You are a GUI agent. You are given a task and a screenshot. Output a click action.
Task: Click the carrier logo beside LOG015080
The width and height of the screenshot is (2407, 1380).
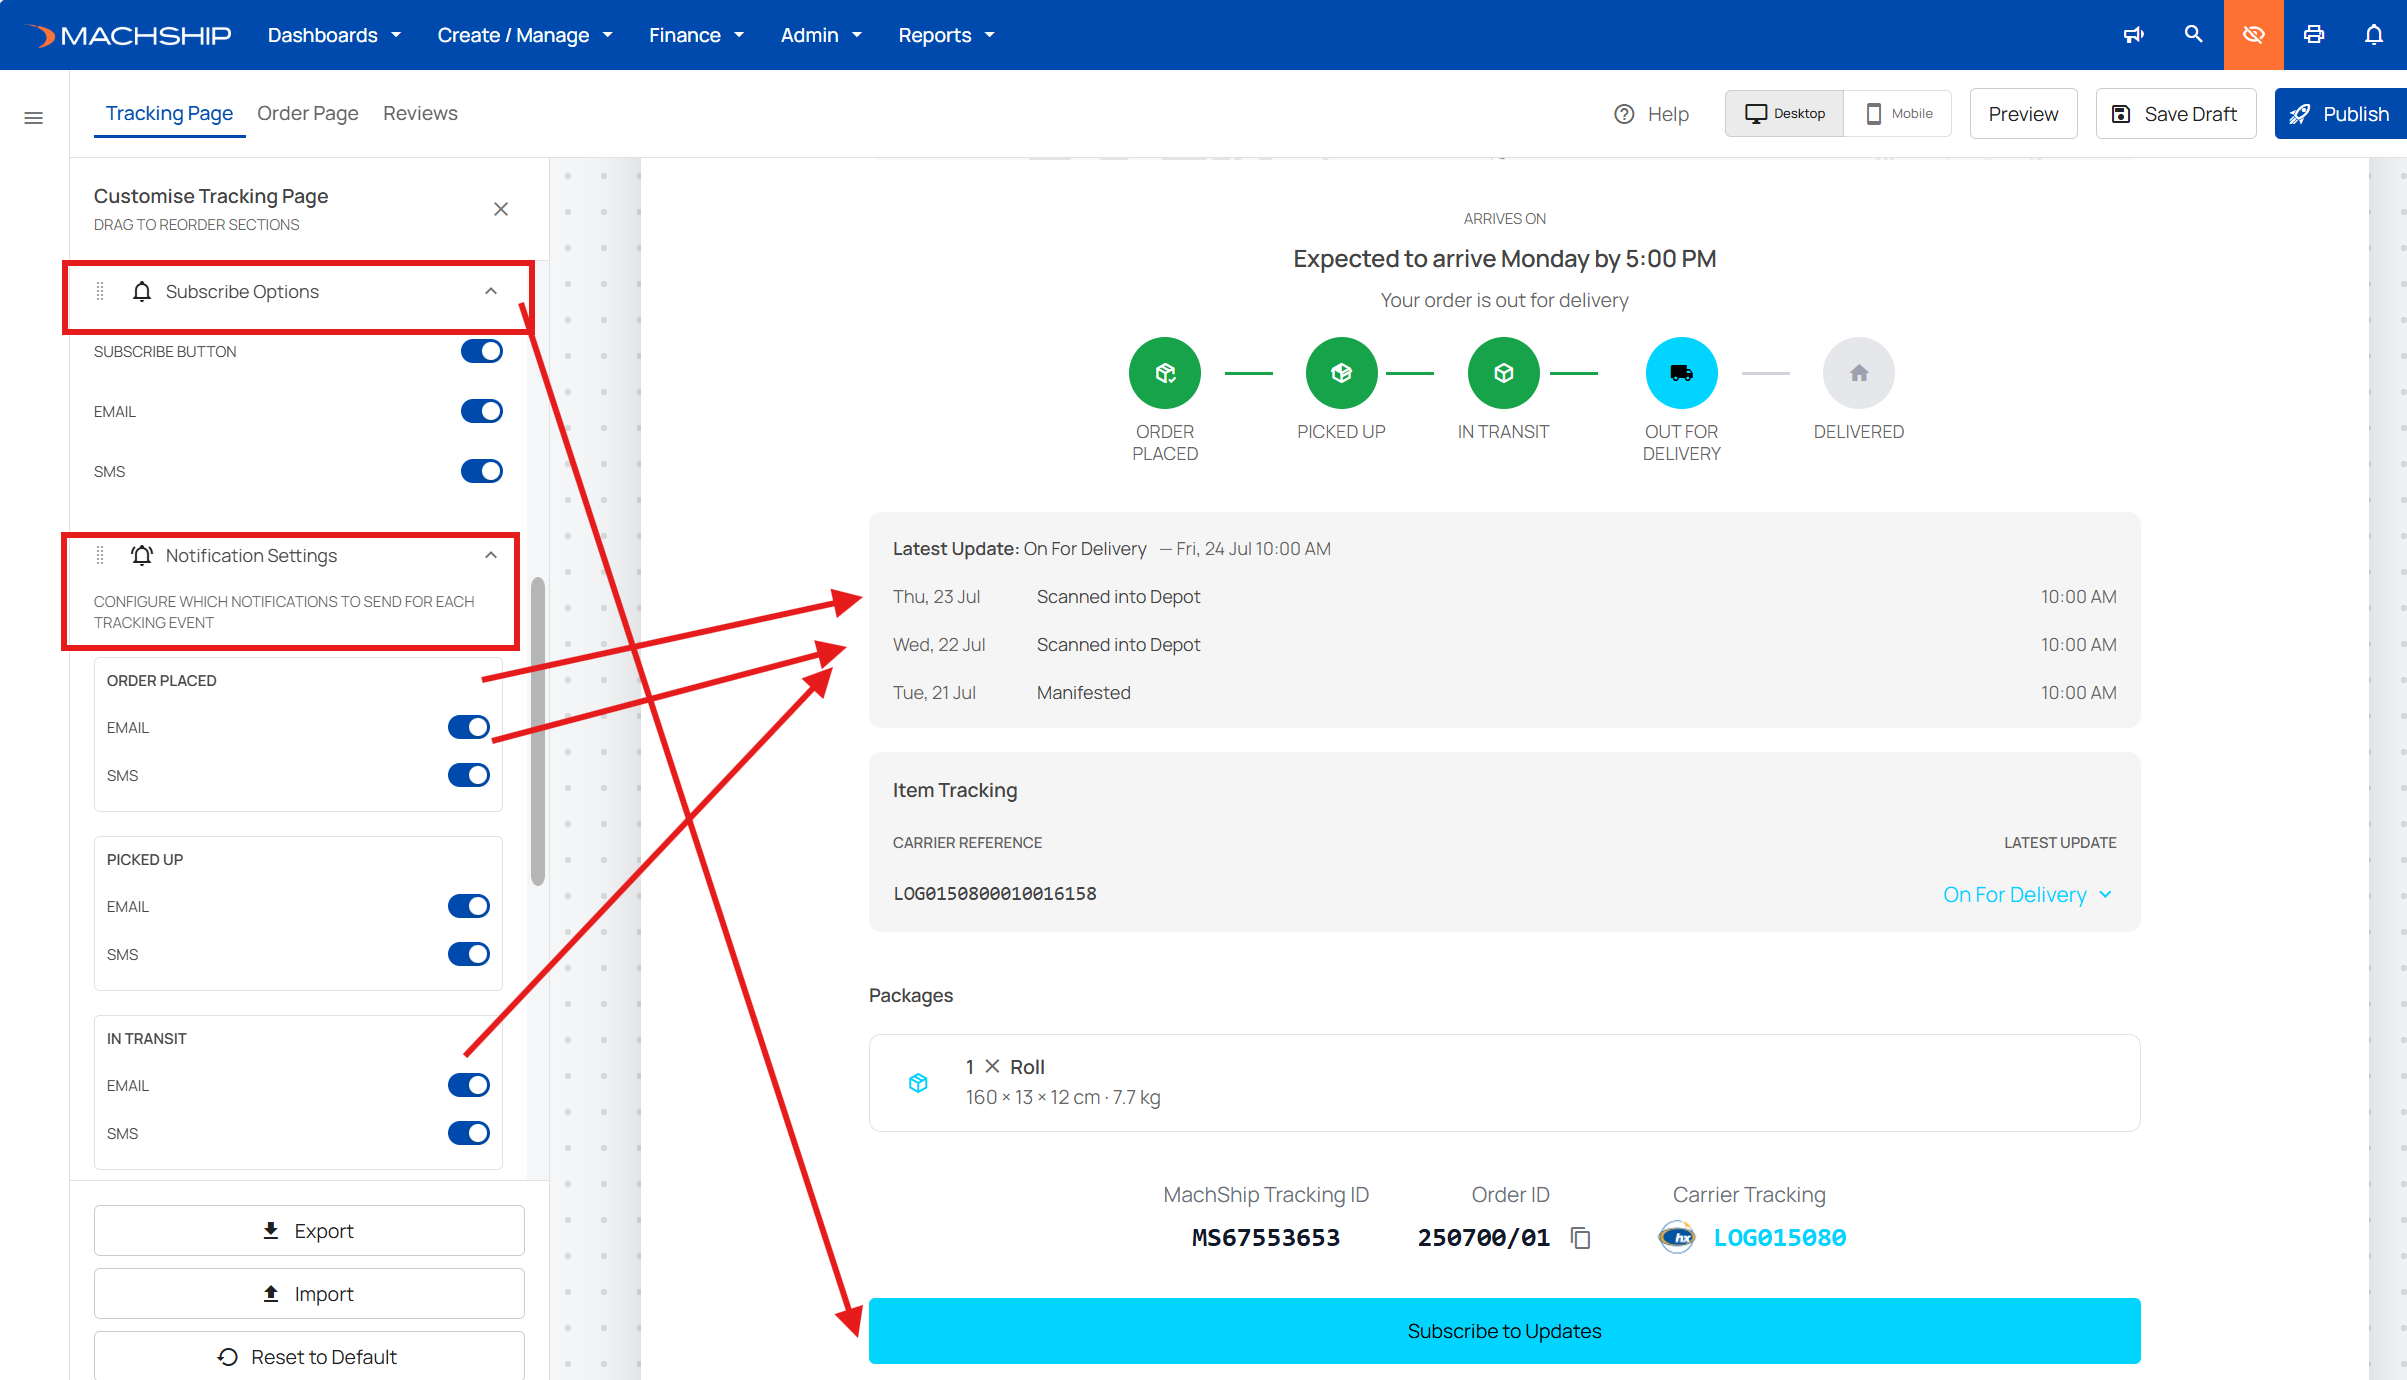pos(1677,1238)
